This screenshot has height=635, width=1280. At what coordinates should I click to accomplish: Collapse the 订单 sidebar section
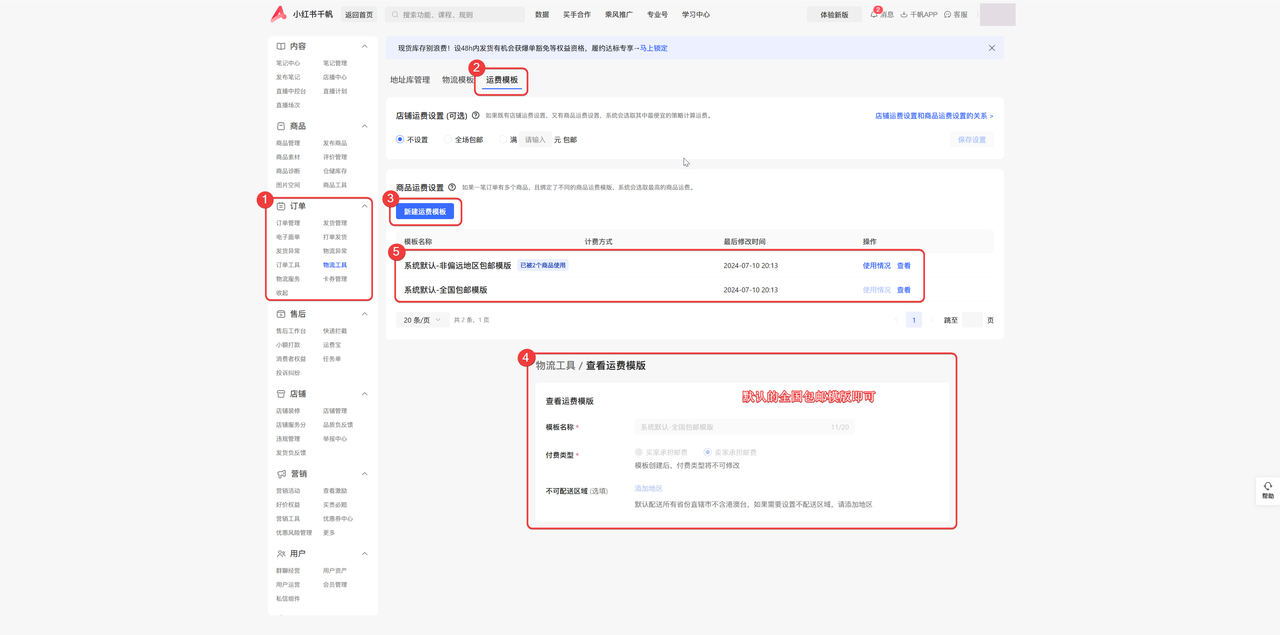tap(364, 206)
